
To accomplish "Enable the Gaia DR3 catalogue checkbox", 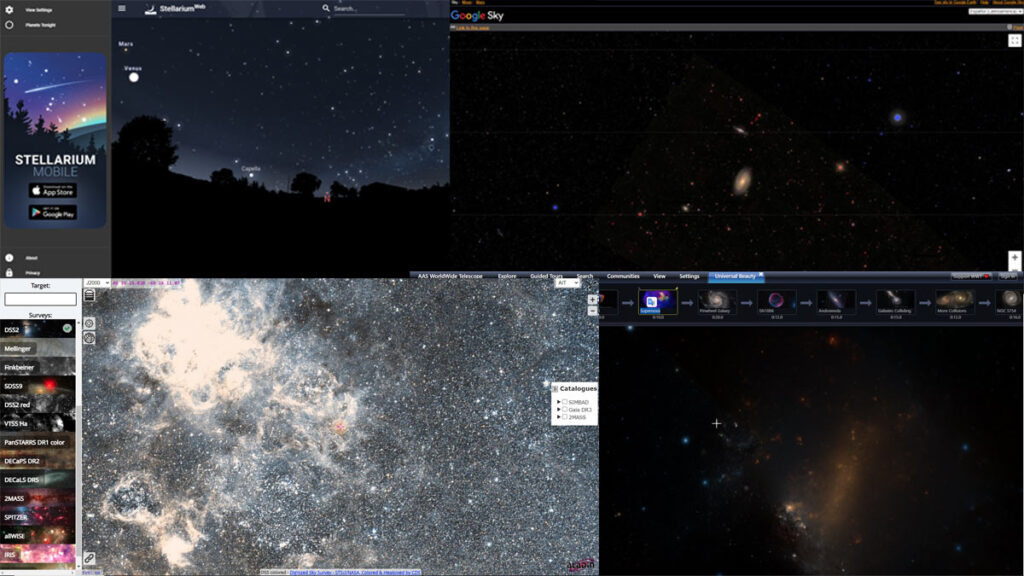I will coord(565,409).
